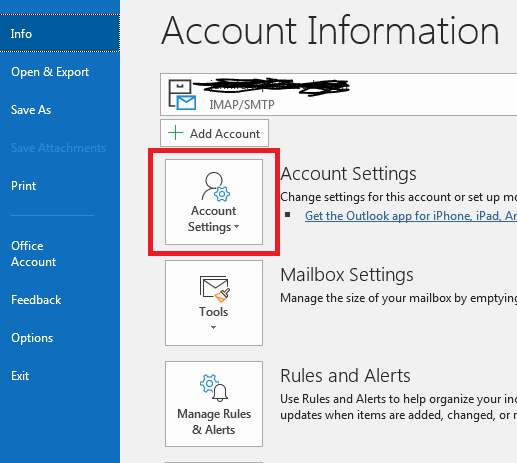The width and height of the screenshot is (517, 463).
Task: Click the Account Settings section heading
Action: point(348,174)
